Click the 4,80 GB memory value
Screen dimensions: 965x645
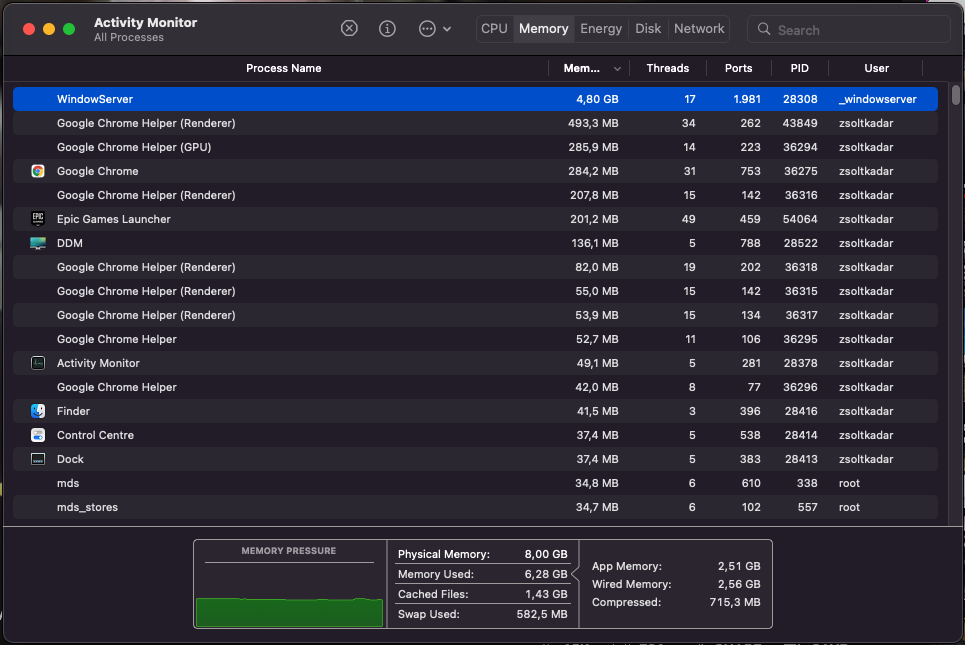coord(597,99)
